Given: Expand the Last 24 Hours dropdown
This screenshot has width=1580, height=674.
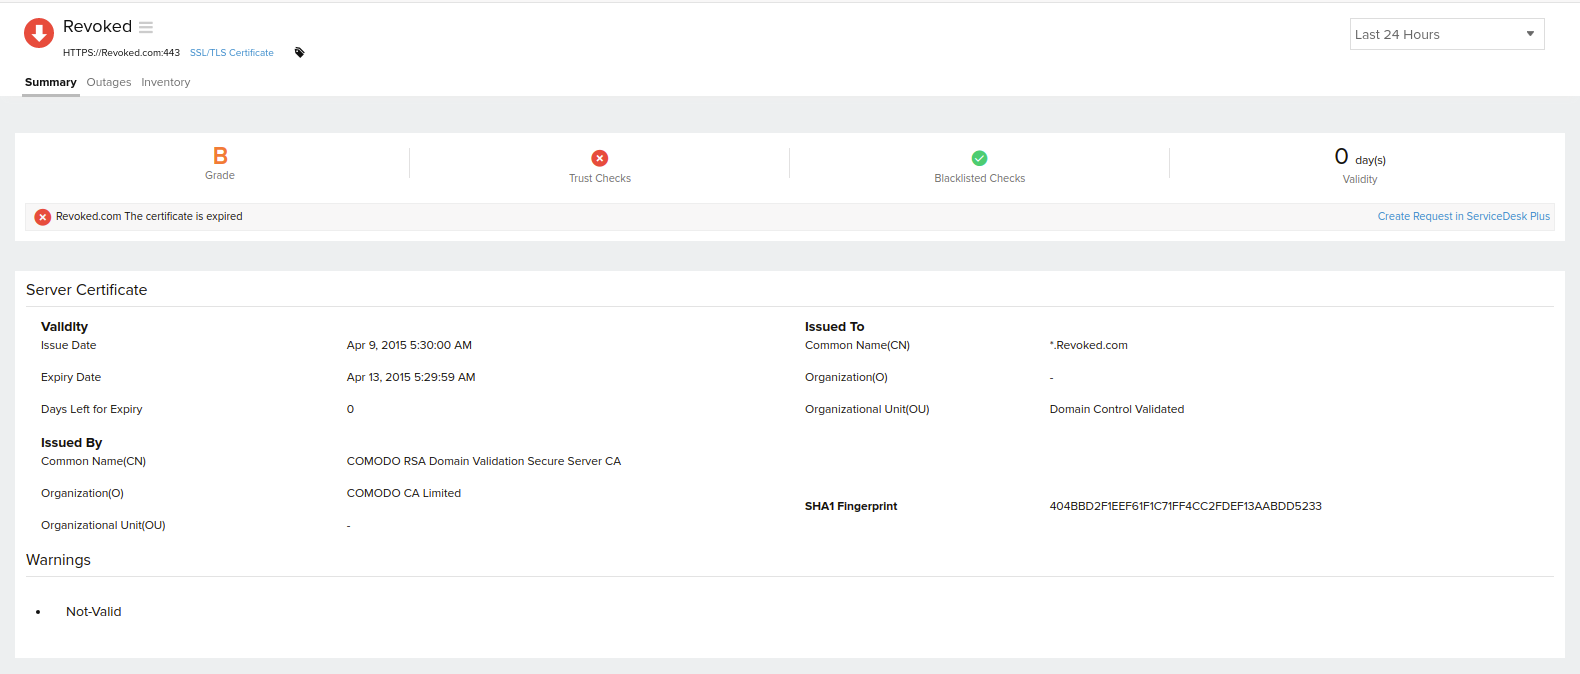Looking at the screenshot, I should click(x=1446, y=34).
